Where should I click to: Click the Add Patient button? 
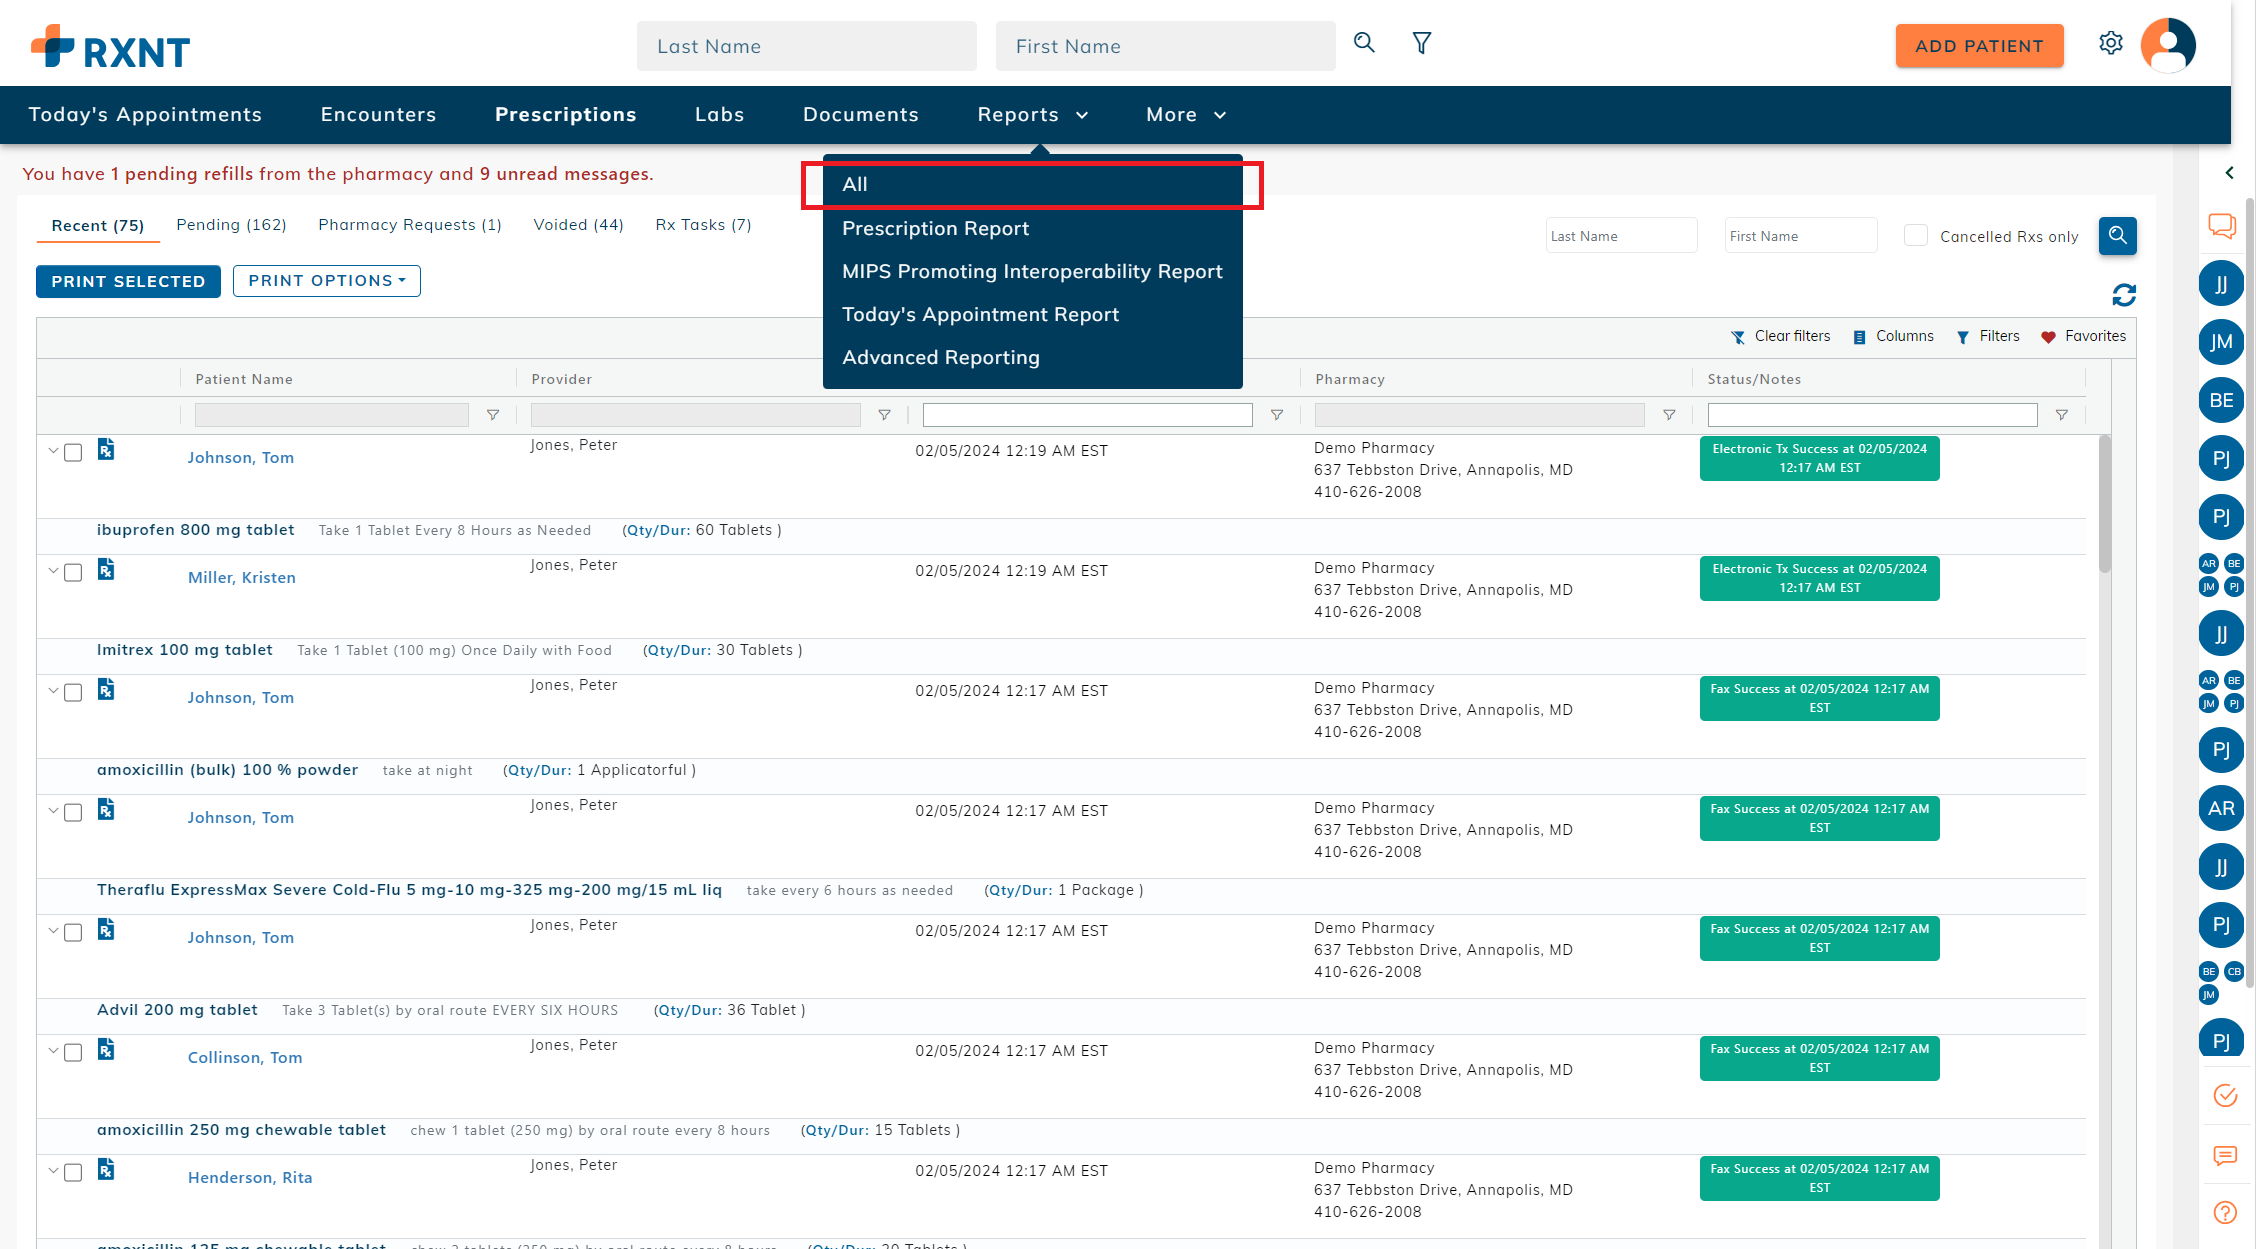pos(1978,46)
